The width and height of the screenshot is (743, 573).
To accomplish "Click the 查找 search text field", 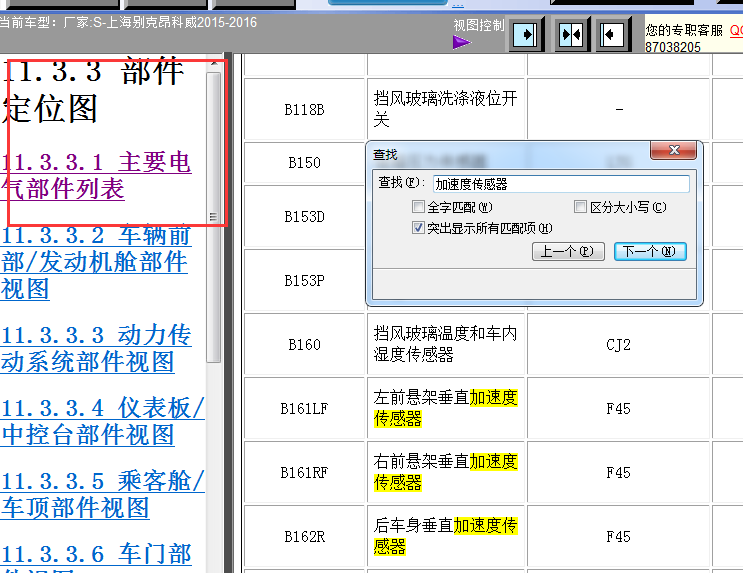I will tap(560, 184).
